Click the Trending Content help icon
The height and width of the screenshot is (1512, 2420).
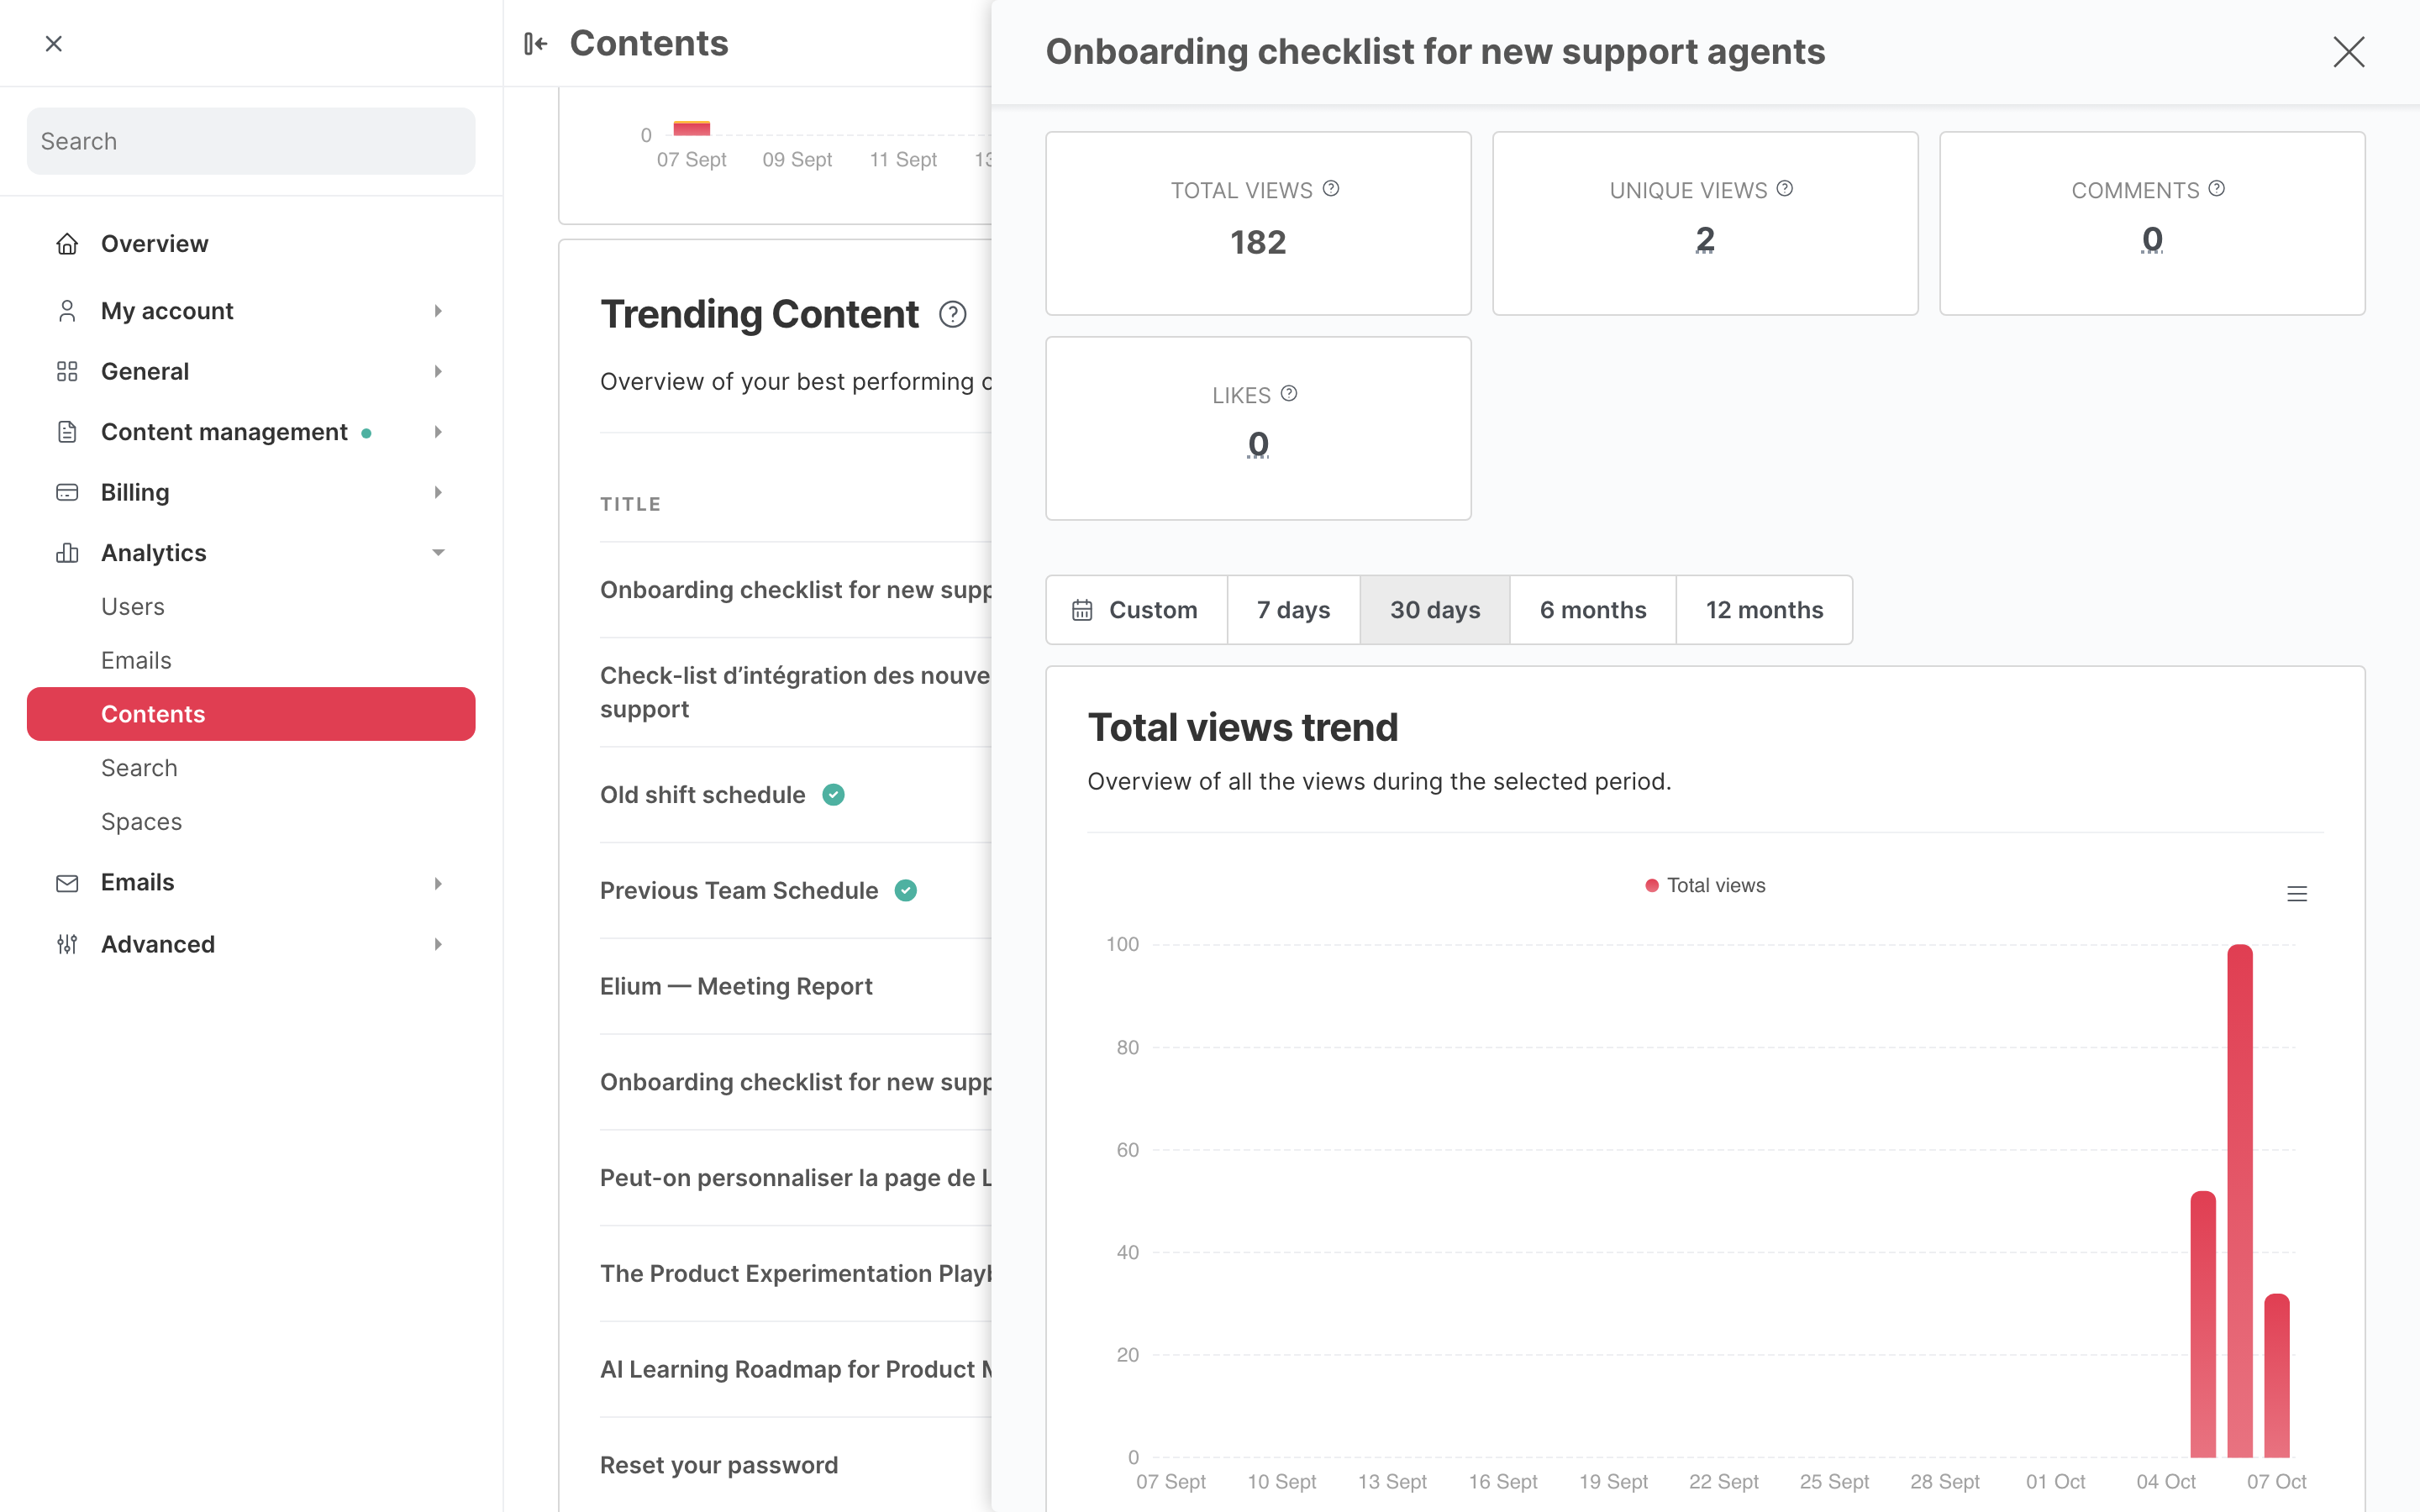pos(953,314)
